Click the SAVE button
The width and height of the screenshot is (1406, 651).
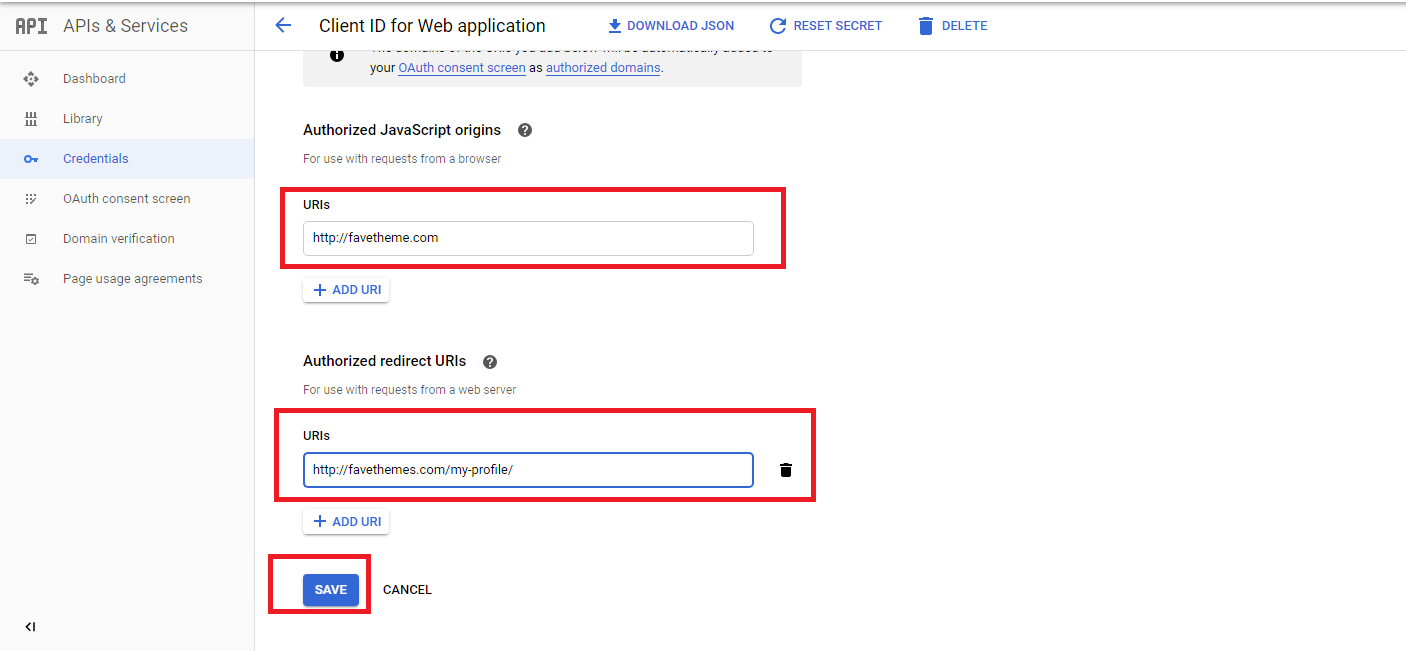[331, 589]
